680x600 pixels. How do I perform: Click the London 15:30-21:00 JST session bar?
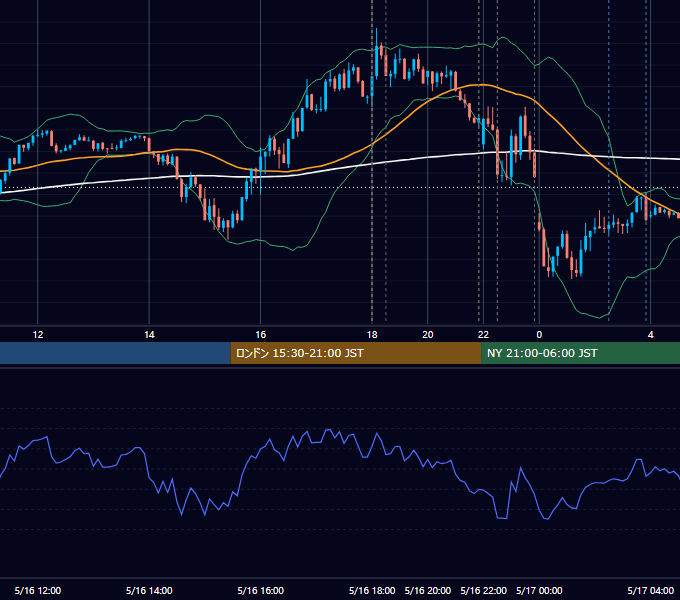[x=356, y=353]
